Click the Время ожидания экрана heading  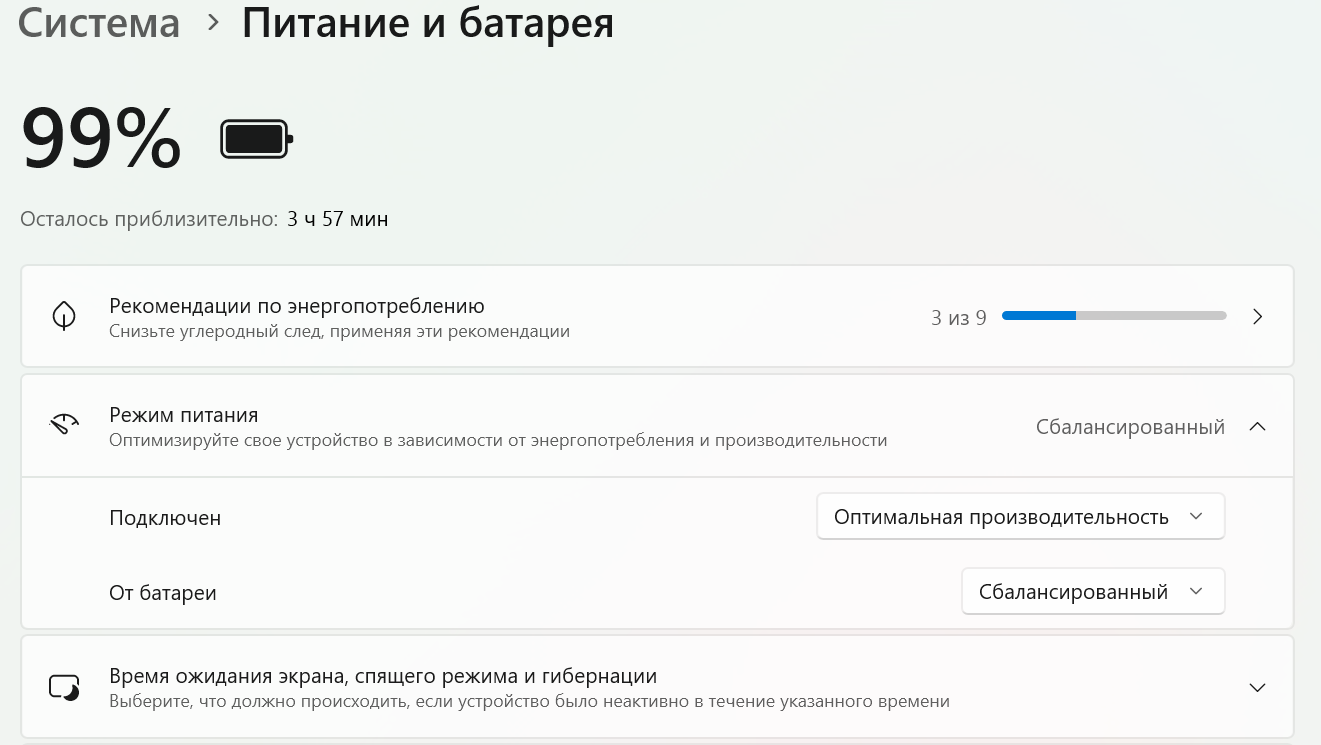(383, 676)
